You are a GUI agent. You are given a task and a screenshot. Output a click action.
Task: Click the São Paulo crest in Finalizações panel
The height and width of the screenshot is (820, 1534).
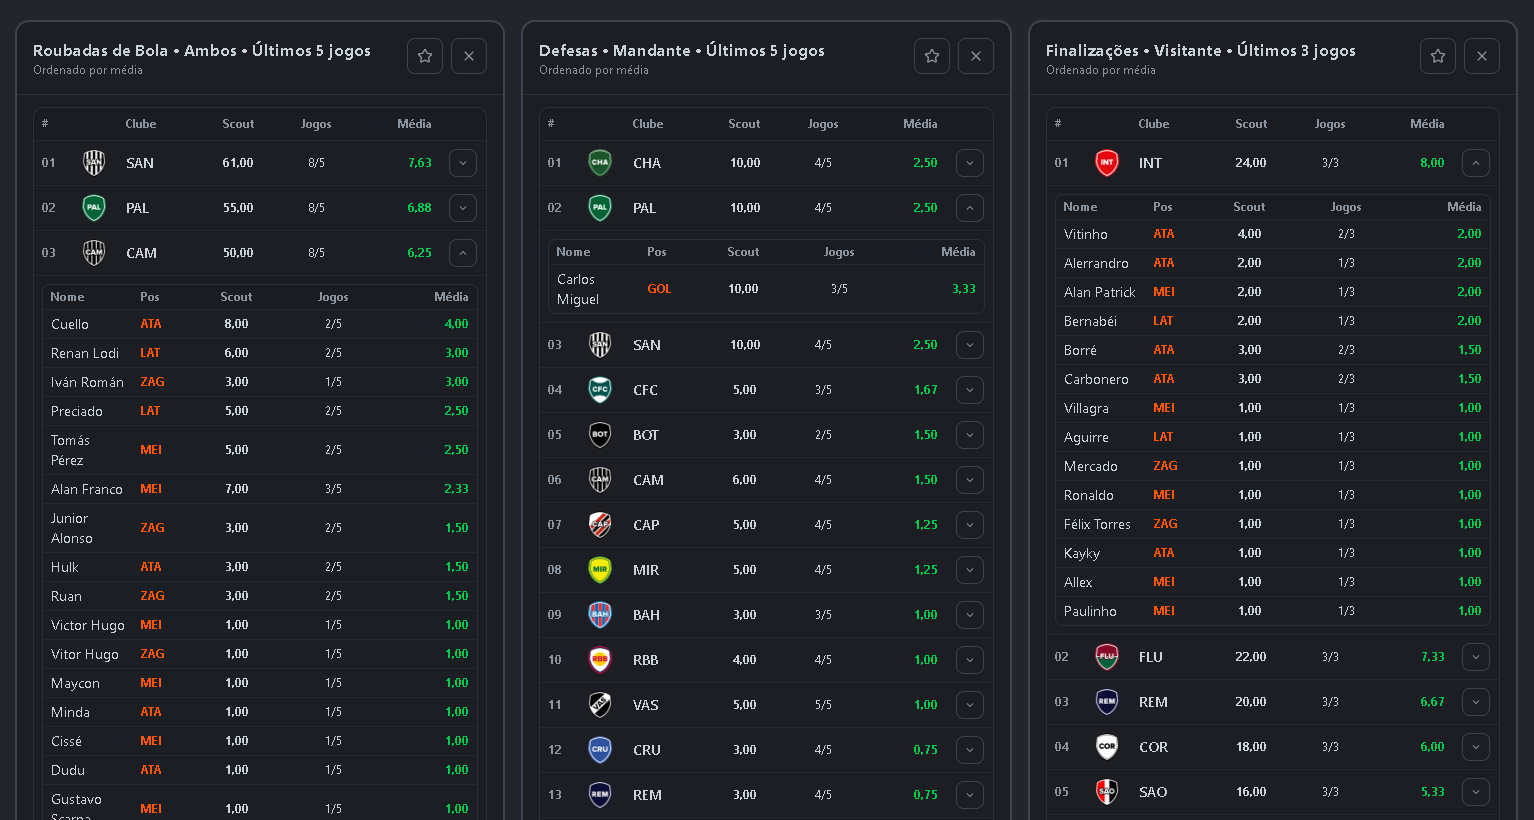click(x=1106, y=791)
